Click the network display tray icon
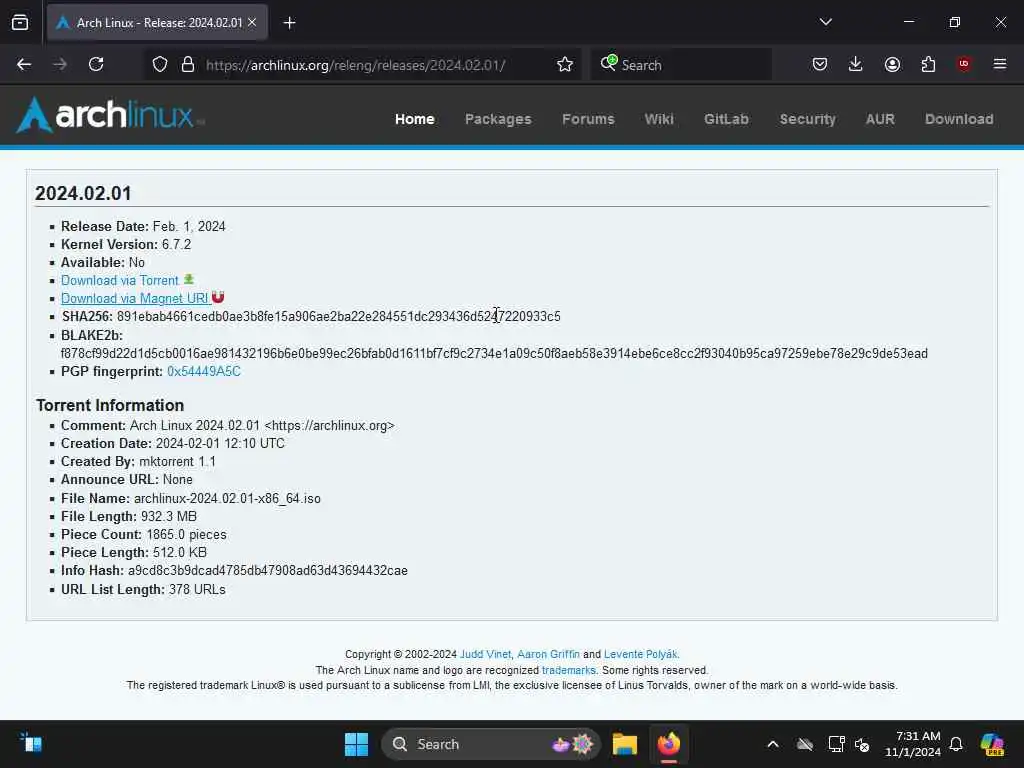 click(836, 744)
